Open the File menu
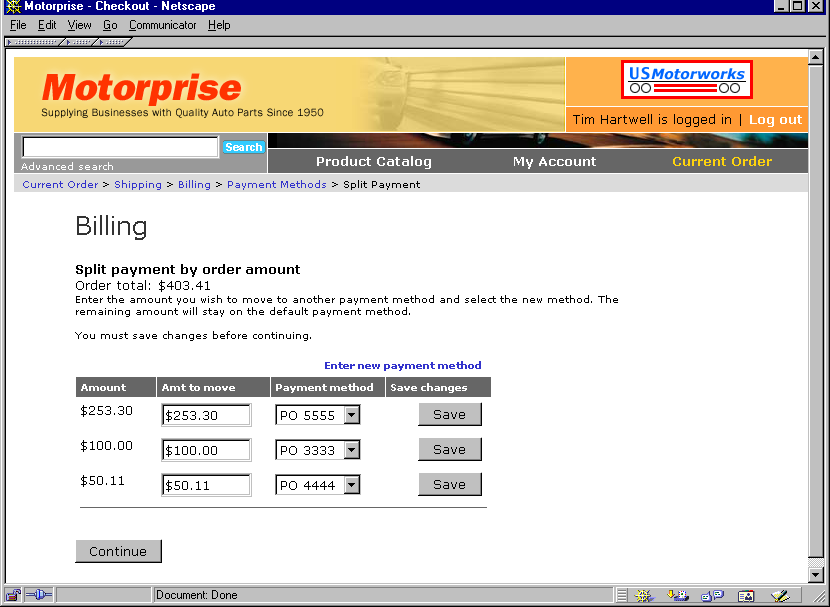Image resolution: width=830 pixels, height=607 pixels. click(18, 25)
